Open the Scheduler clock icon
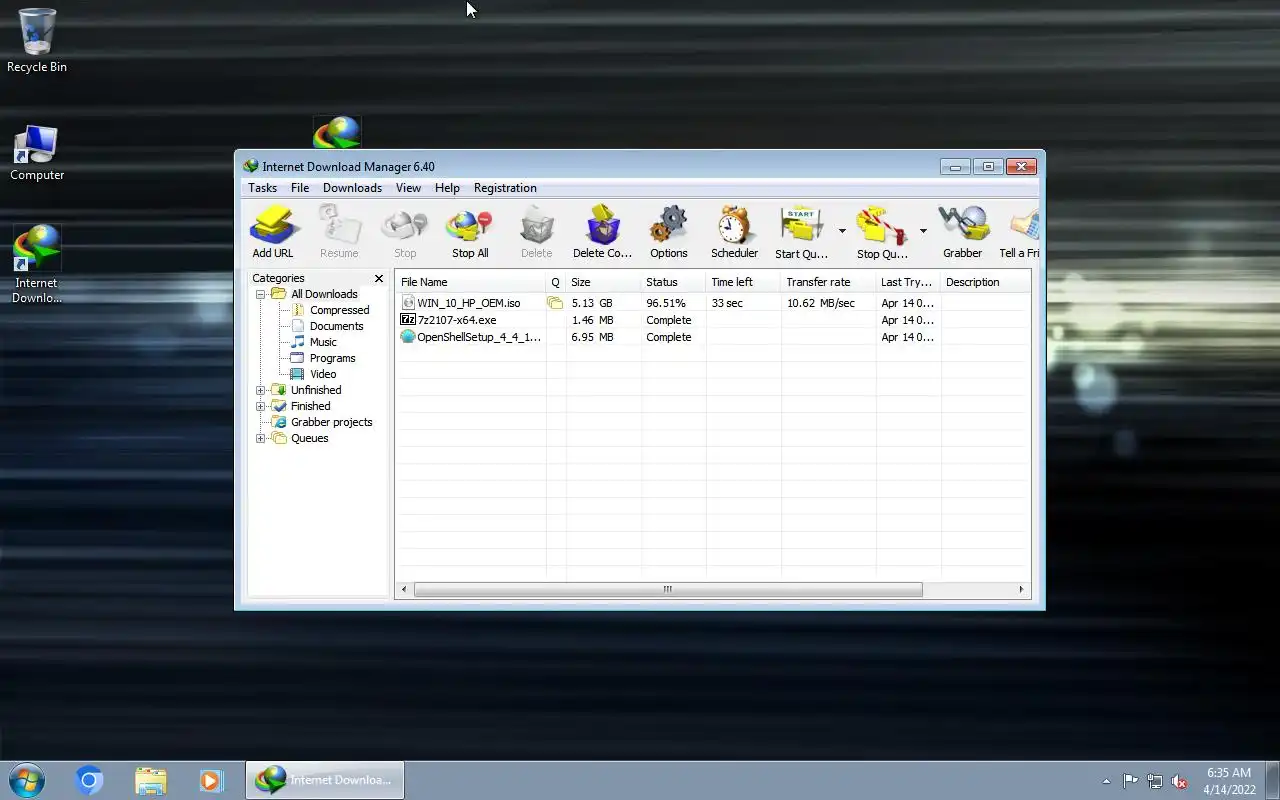The width and height of the screenshot is (1280, 800). point(734,232)
